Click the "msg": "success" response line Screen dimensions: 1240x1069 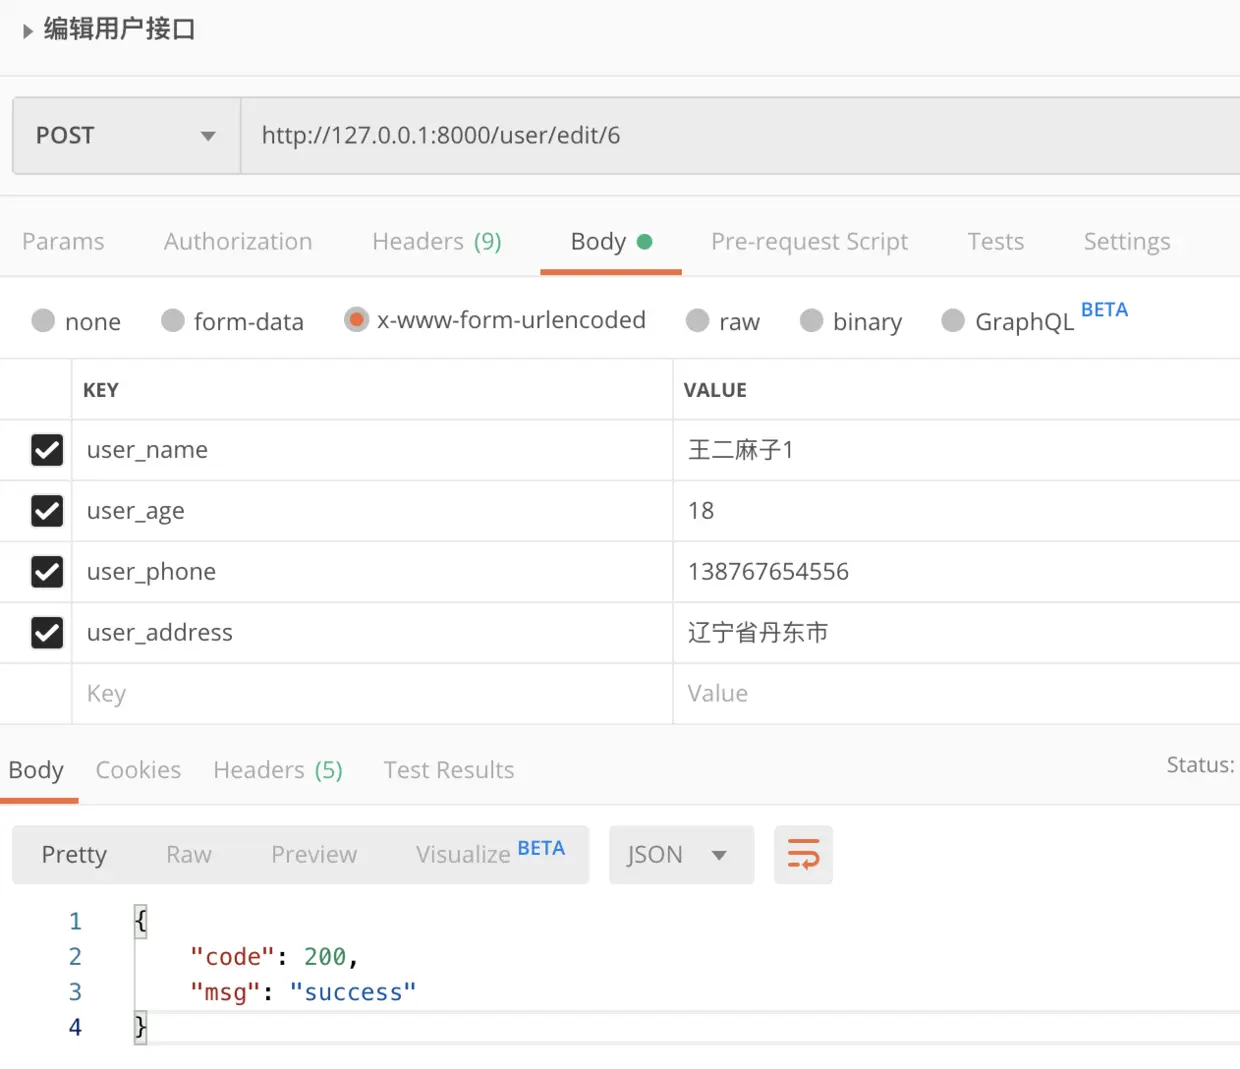303,992
